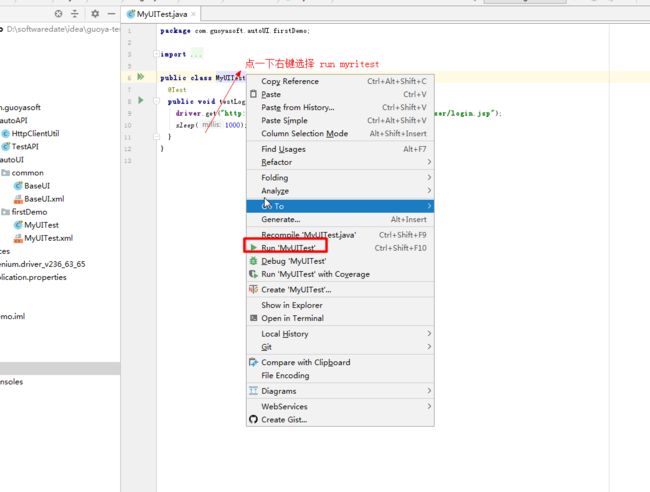Select Run 'MyUITest' with Coverage
This screenshot has width=650, height=492.
pyautogui.click(x=340, y=274)
